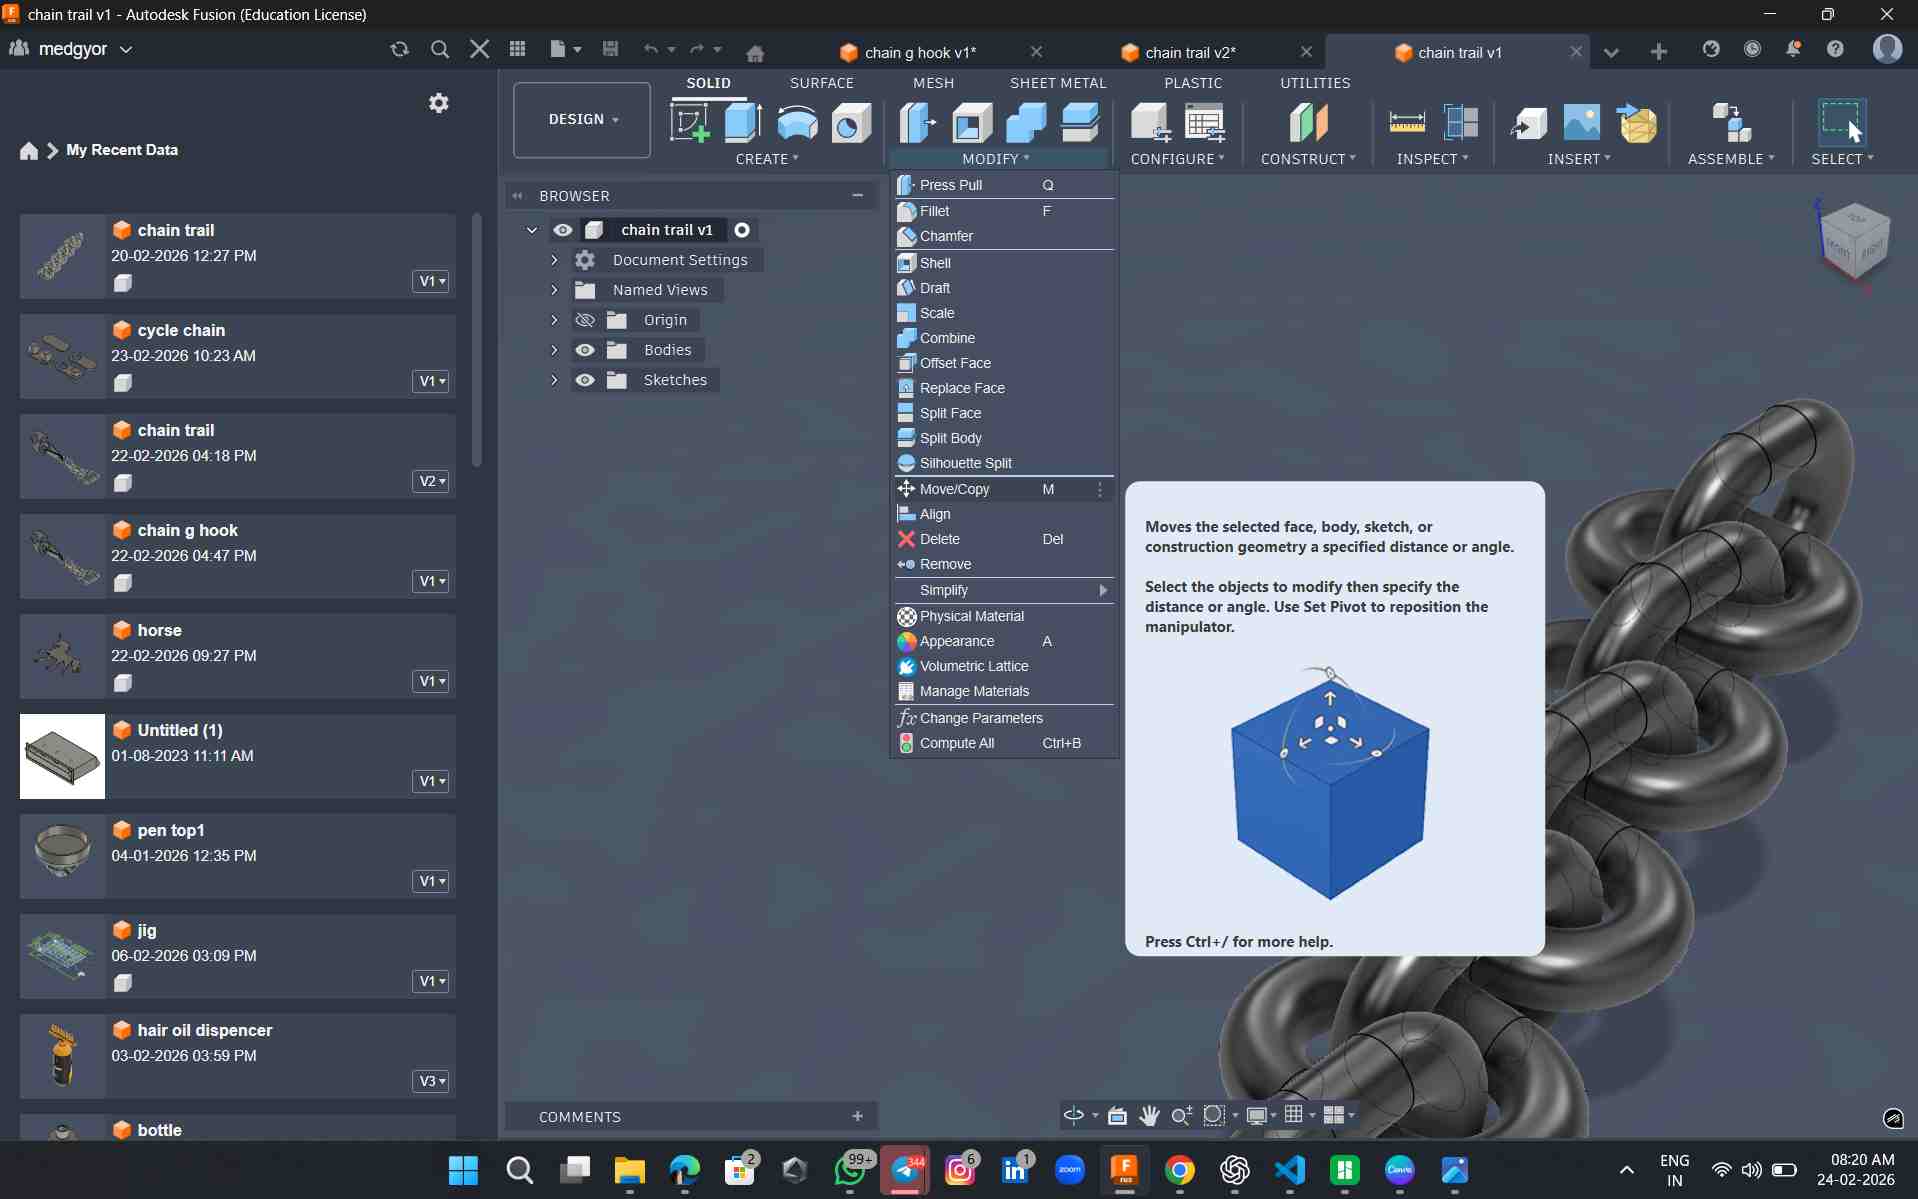The height and width of the screenshot is (1199, 1918).
Task: Click the data panel vertical scrollbar
Action: click(x=477, y=340)
